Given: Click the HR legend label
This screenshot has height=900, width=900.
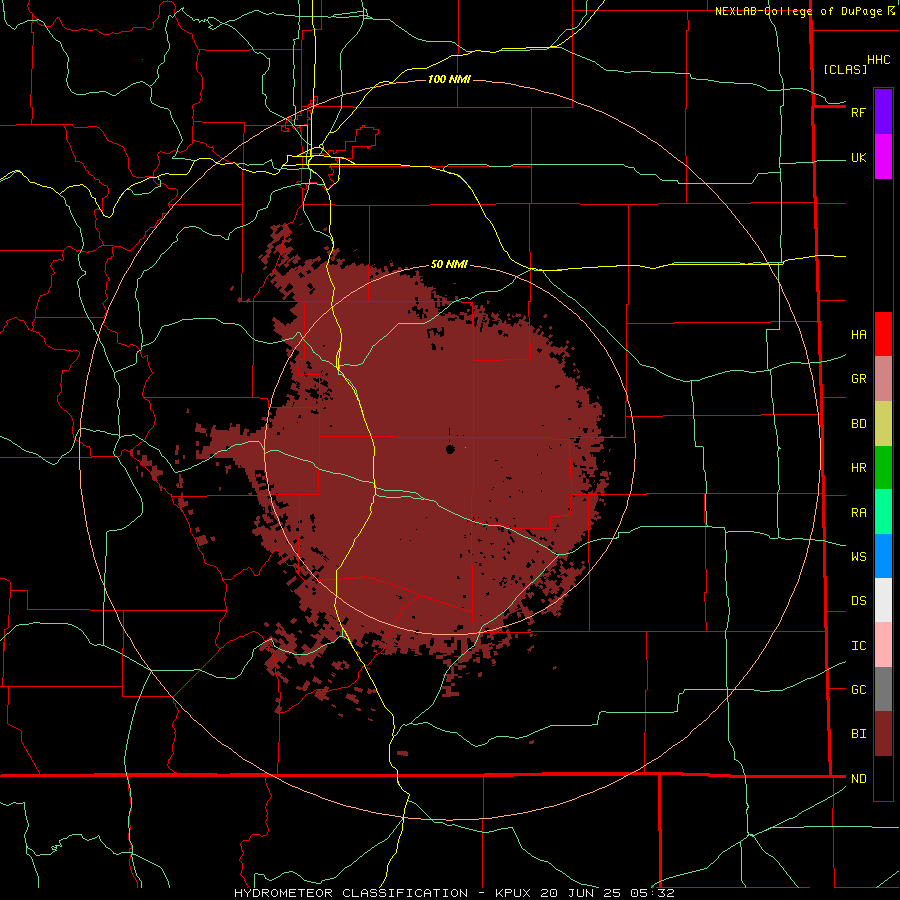Looking at the screenshot, I should (858, 468).
